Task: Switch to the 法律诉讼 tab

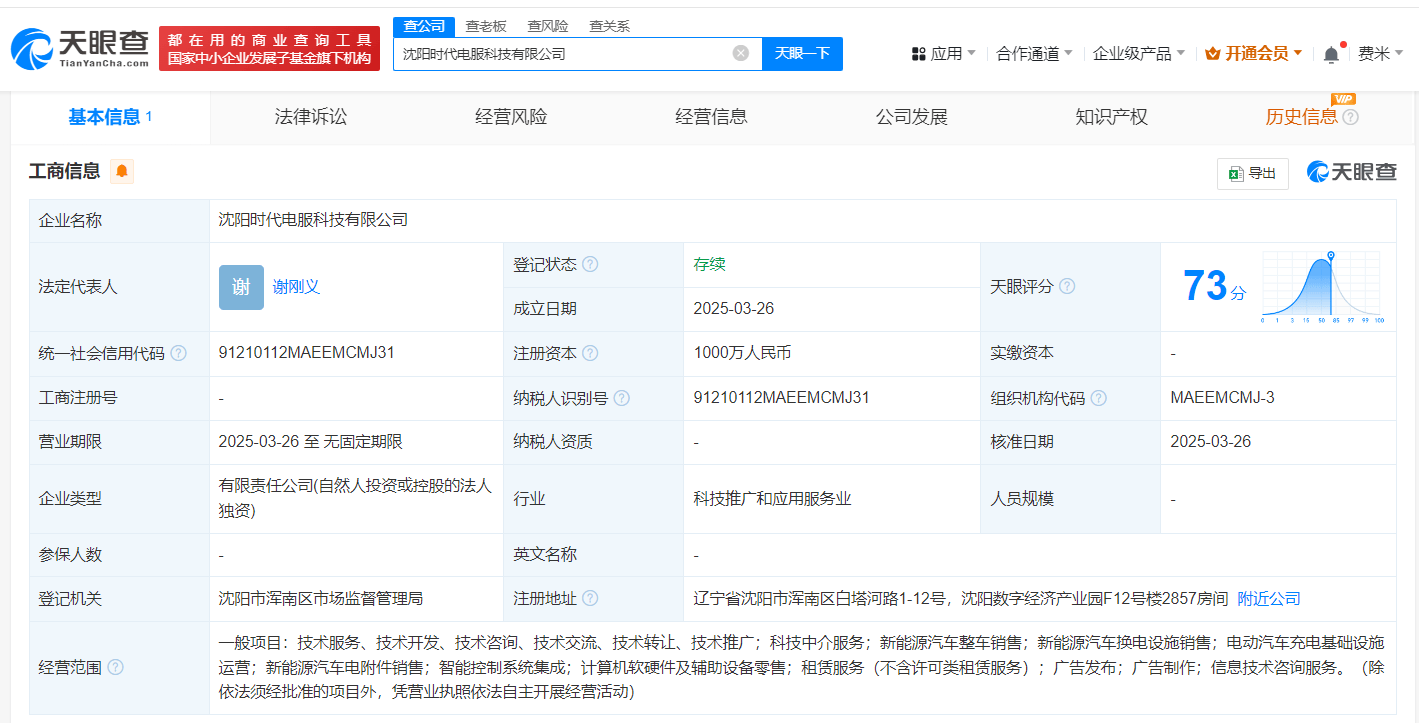Action: tap(311, 117)
